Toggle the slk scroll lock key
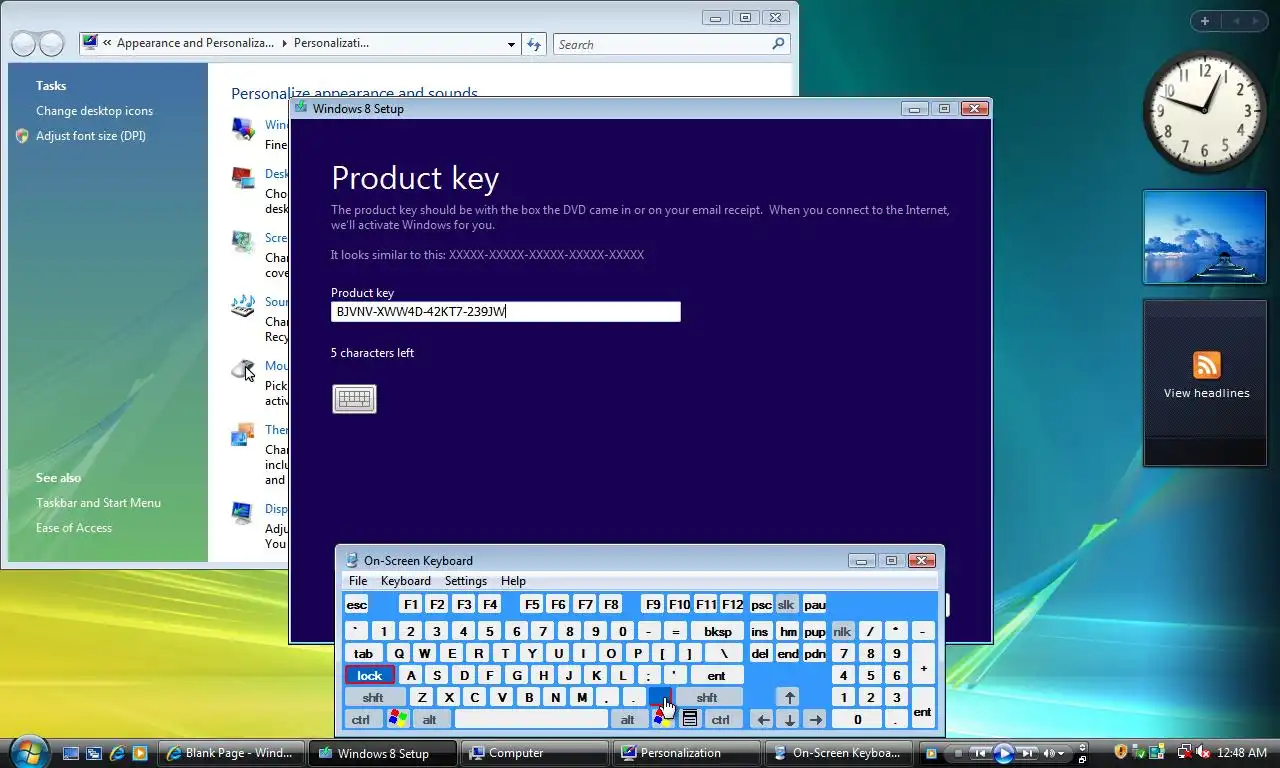 pyautogui.click(x=786, y=605)
